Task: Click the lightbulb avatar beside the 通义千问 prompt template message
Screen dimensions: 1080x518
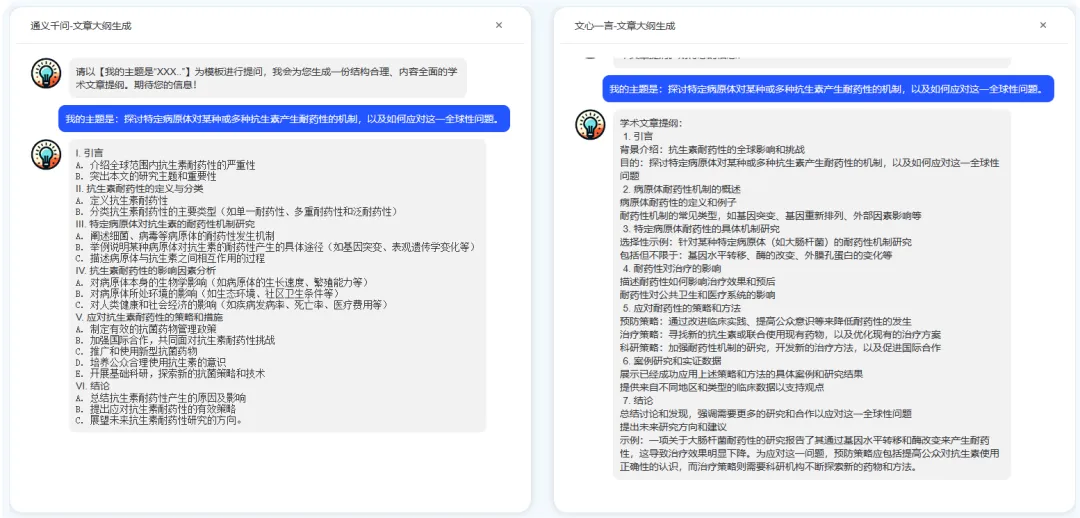Action: (x=46, y=73)
